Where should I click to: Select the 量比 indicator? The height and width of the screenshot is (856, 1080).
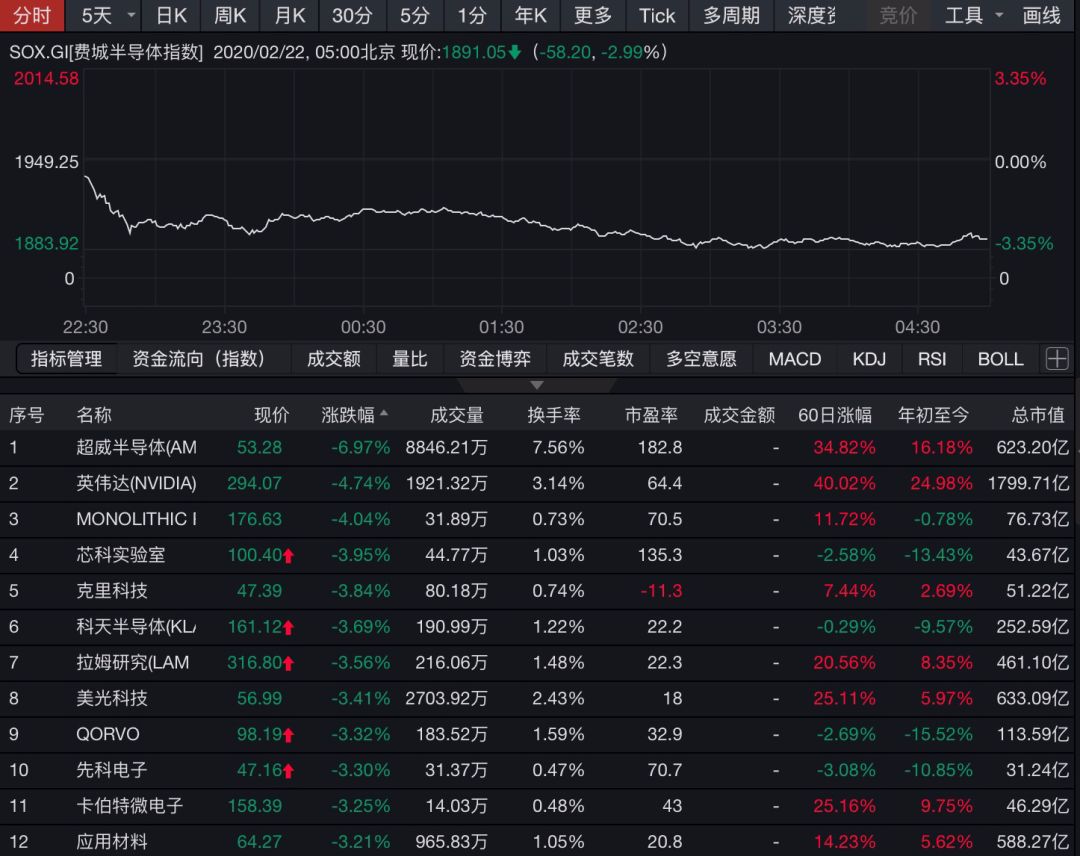(x=410, y=359)
